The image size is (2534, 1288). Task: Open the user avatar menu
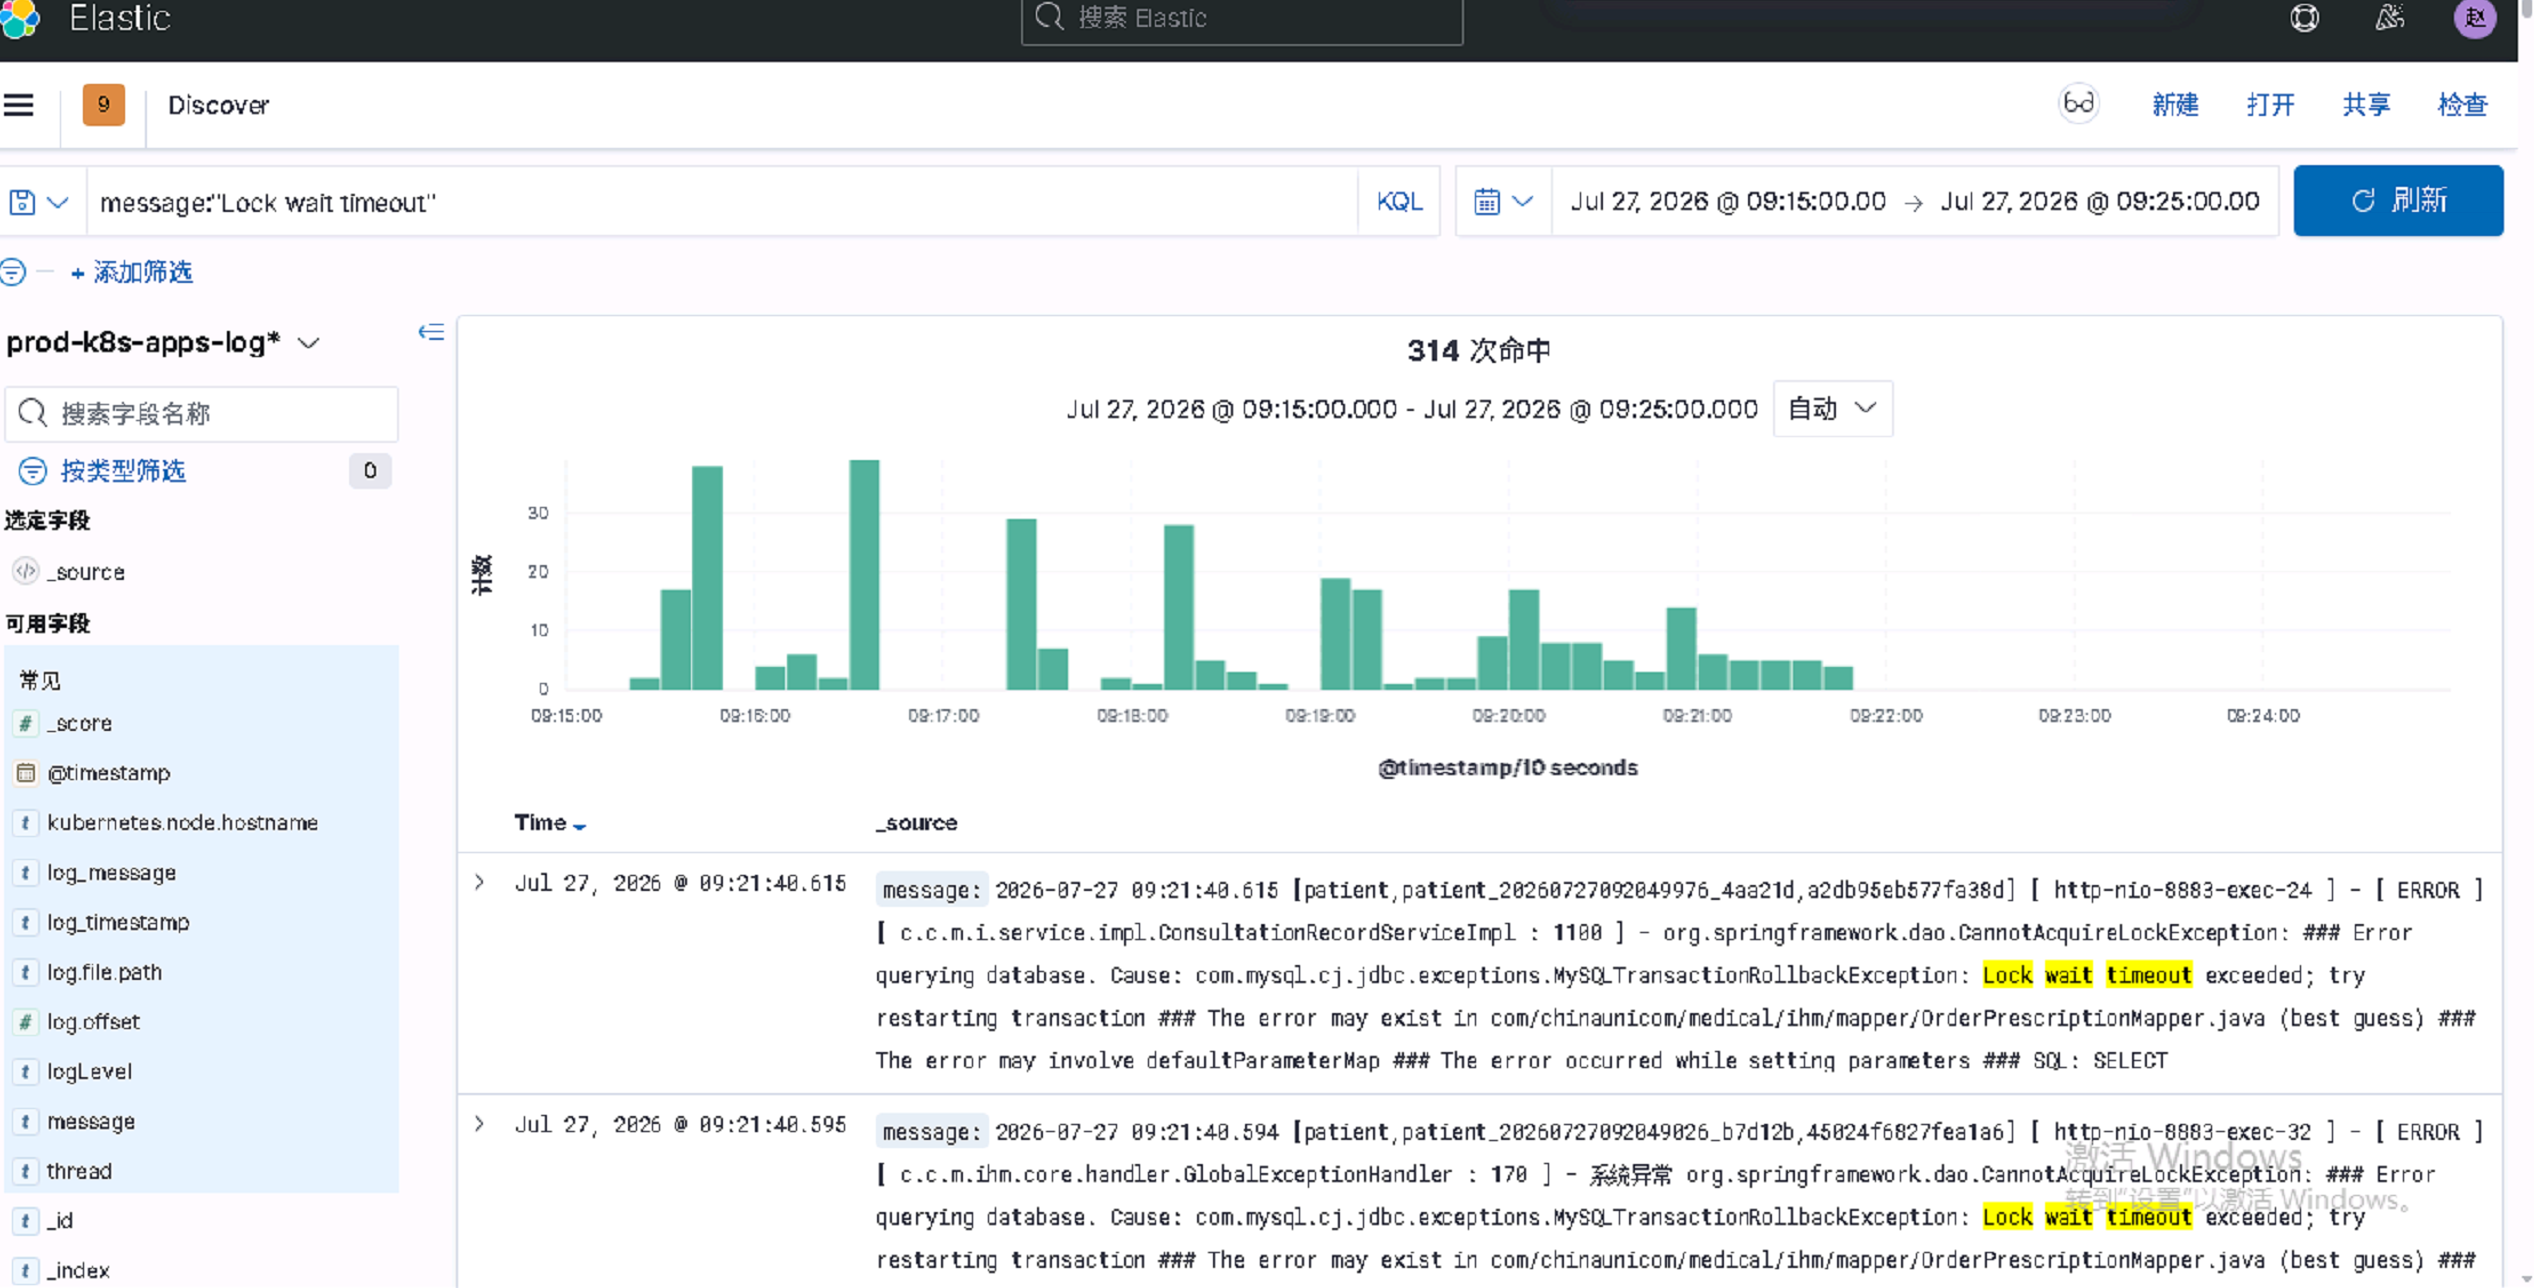(x=2475, y=18)
